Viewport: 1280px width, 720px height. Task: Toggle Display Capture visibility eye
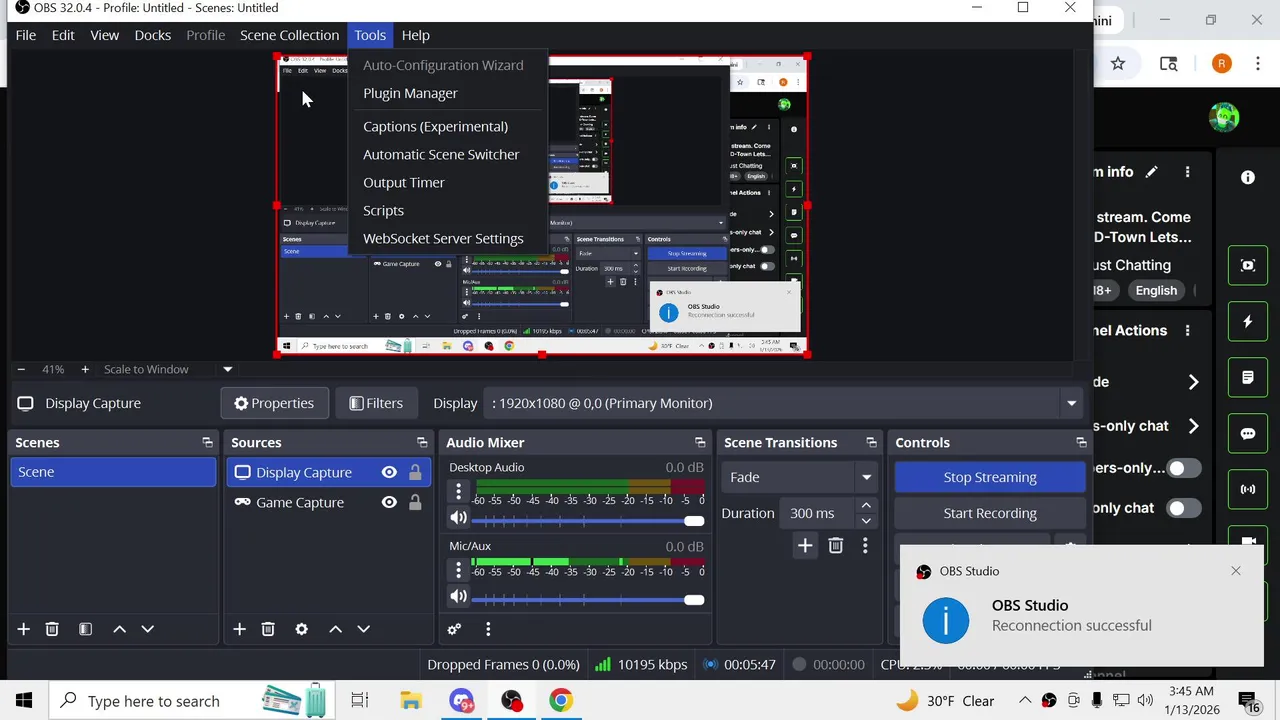click(389, 472)
